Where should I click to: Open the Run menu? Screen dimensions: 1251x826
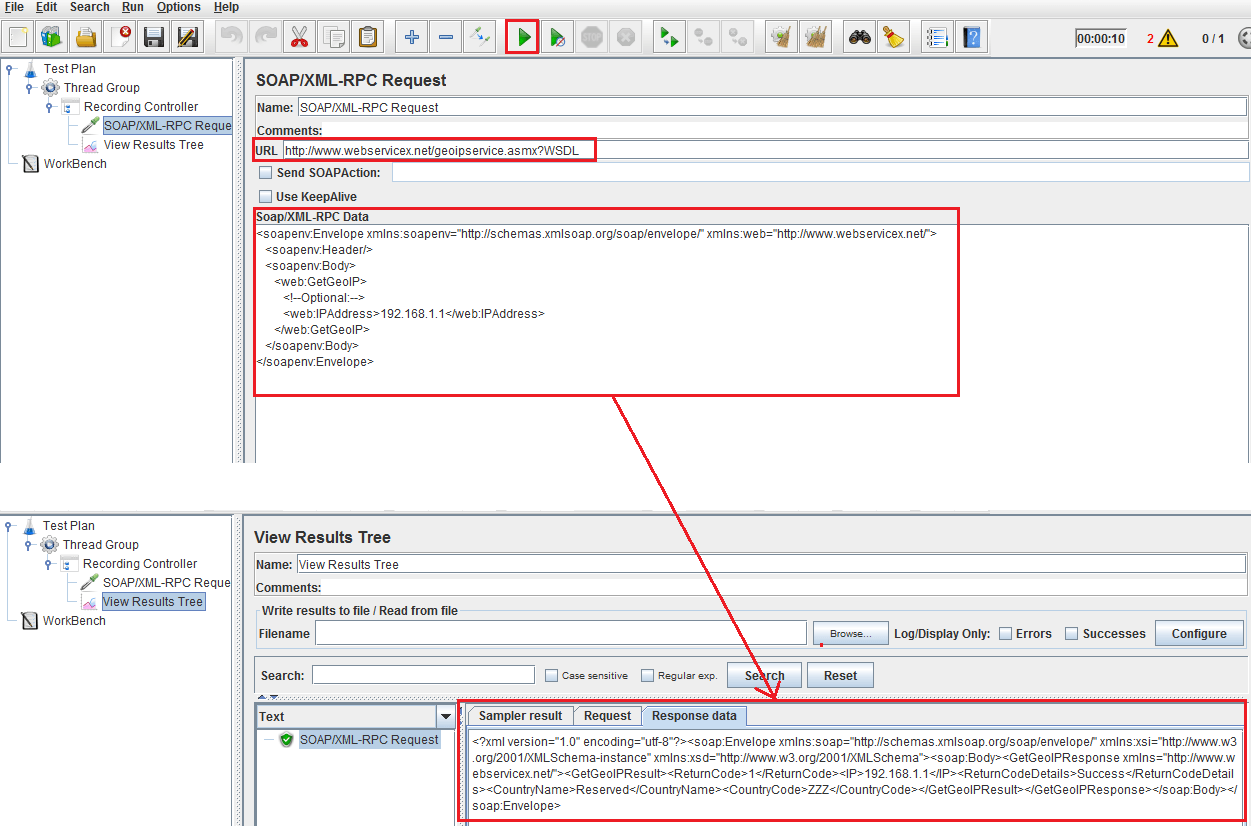click(132, 7)
